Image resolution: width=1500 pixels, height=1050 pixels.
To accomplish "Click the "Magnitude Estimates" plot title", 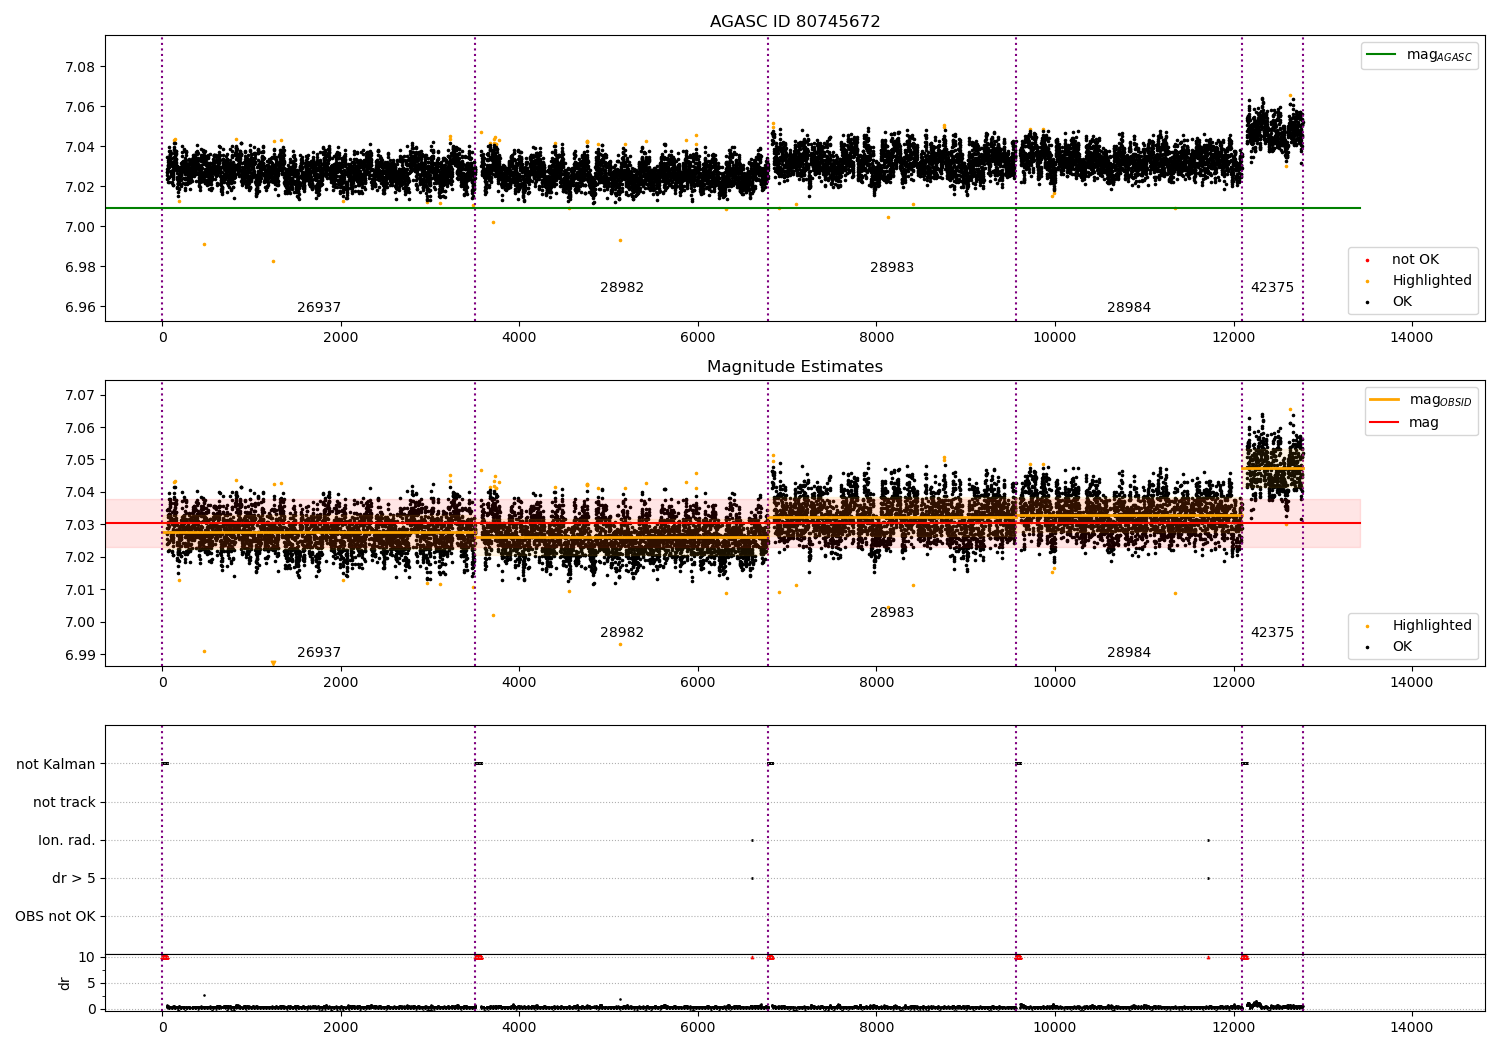I will coord(795,367).
